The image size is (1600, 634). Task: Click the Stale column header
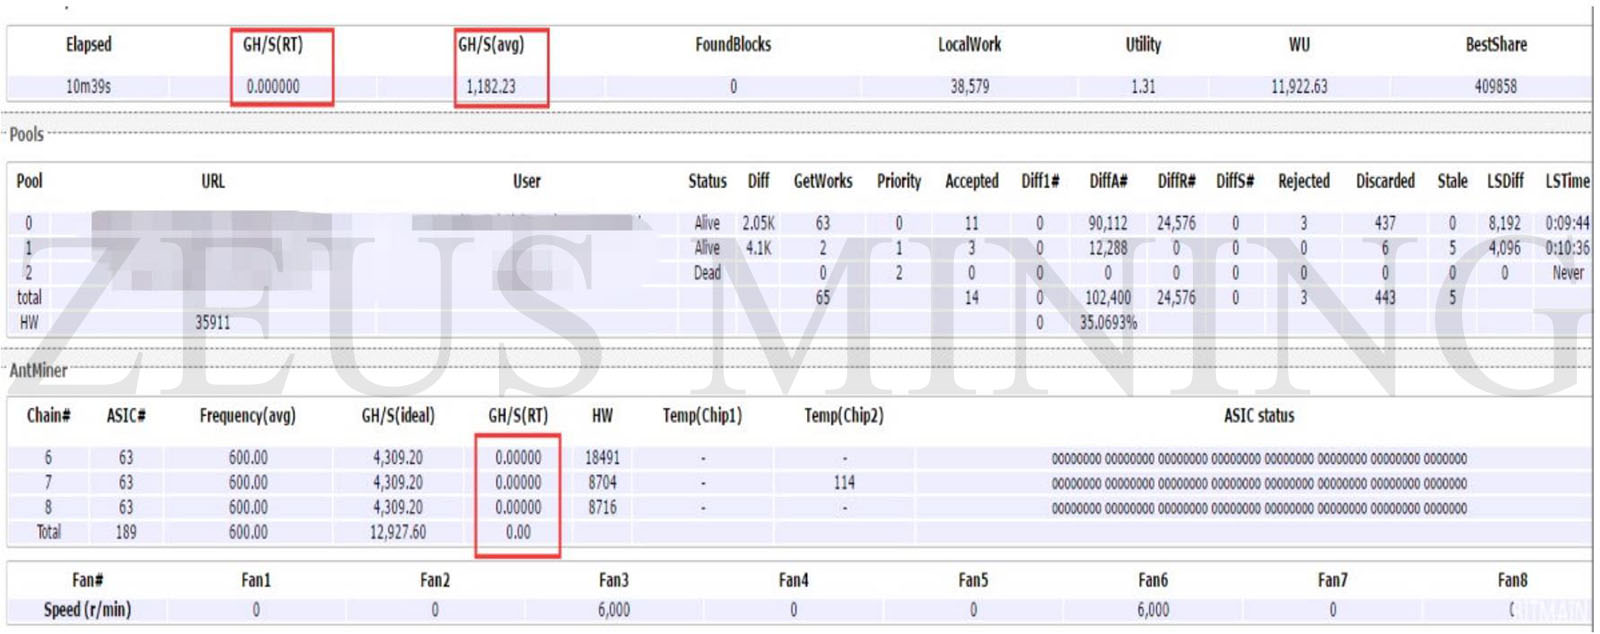[1452, 181]
